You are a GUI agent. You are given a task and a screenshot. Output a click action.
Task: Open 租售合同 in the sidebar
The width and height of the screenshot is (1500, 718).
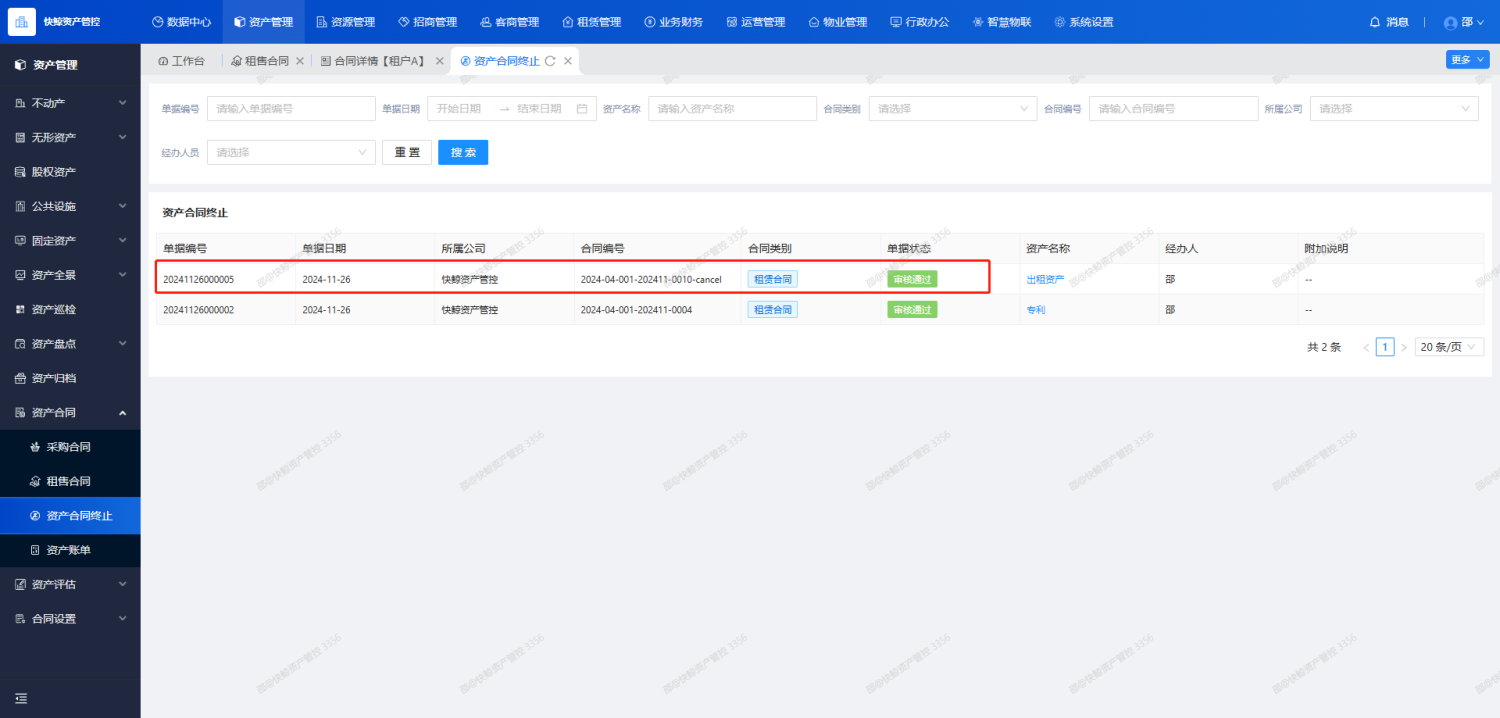tap(70, 481)
